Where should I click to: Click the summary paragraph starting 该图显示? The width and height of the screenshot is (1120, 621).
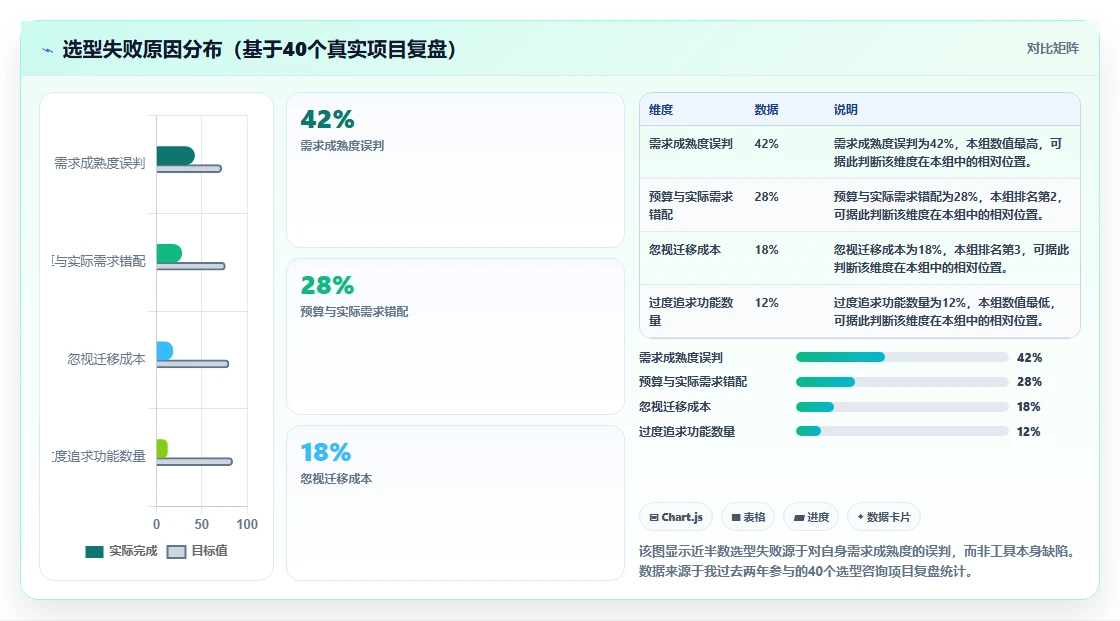[857, 561]
